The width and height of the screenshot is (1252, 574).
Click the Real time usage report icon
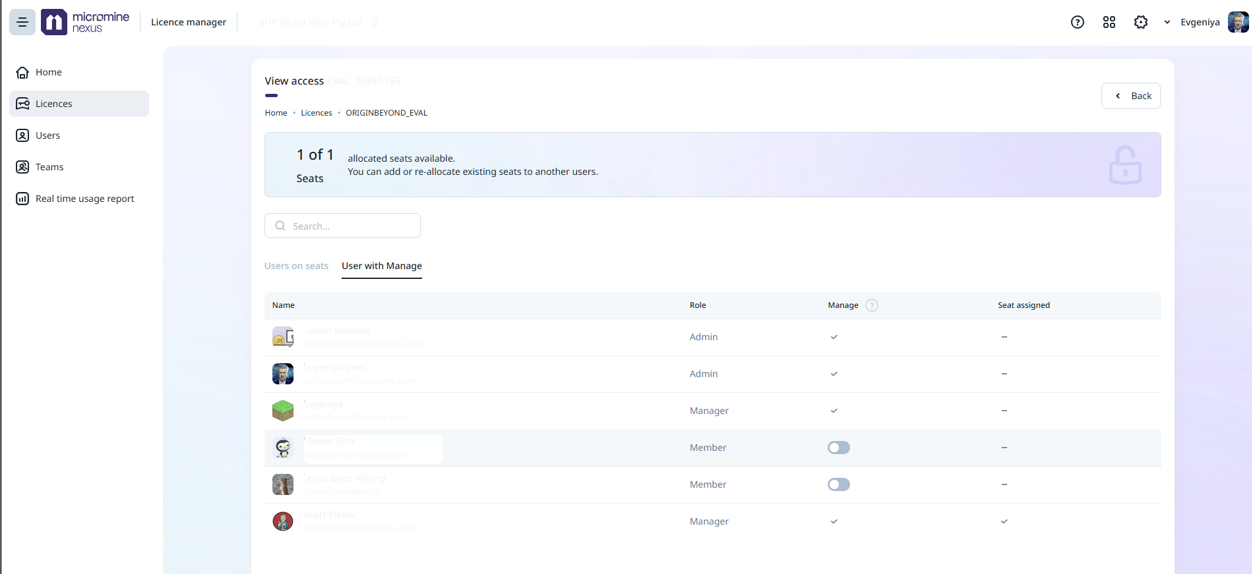click(22, 199)
